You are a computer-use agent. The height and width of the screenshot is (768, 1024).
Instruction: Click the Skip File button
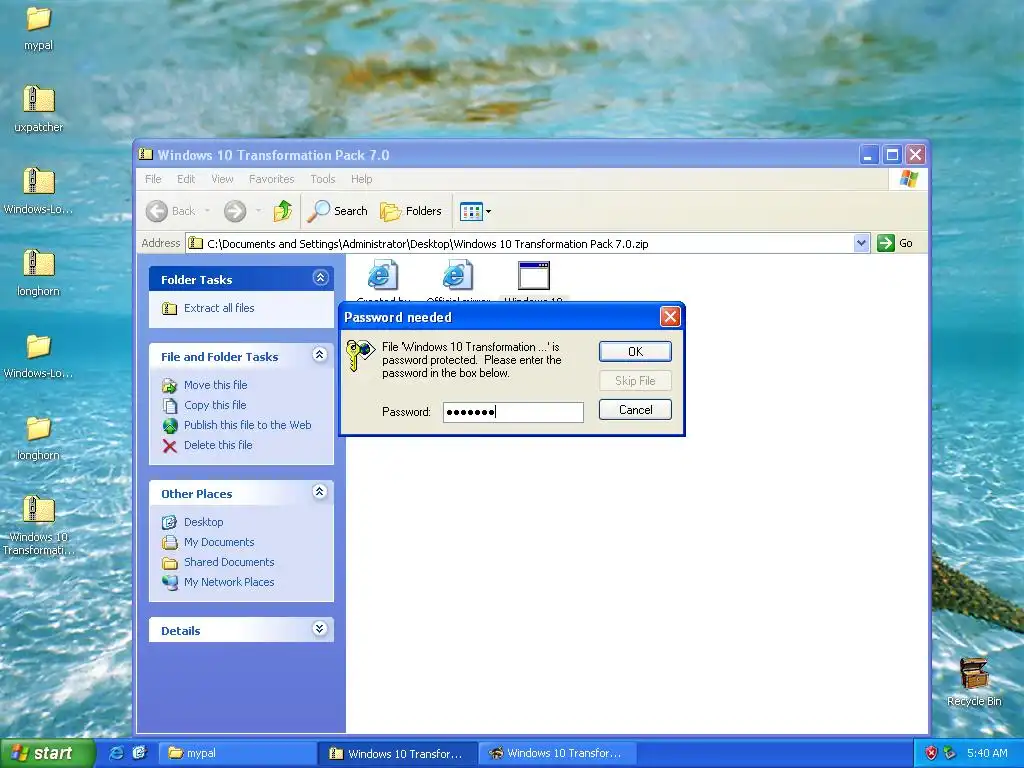pos(635,381)
